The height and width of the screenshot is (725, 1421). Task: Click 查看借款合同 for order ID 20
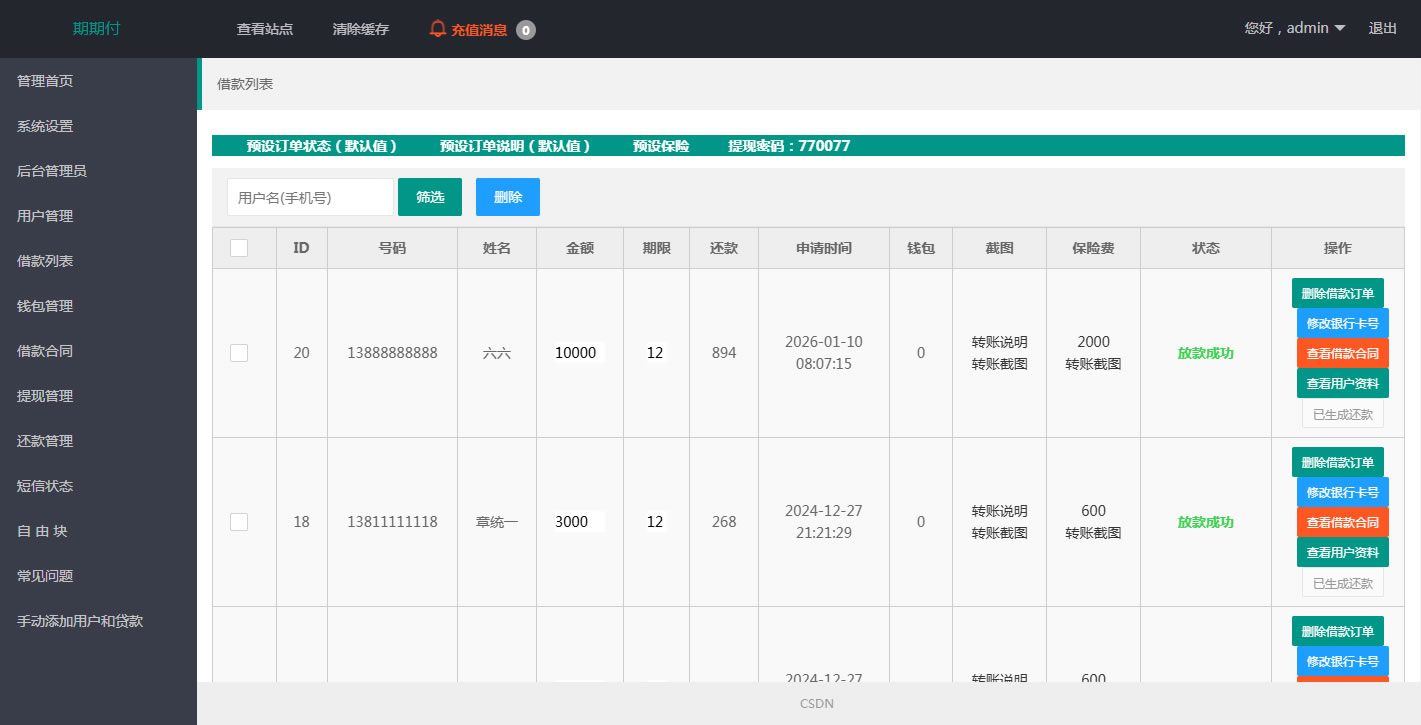coord(1342,353)
